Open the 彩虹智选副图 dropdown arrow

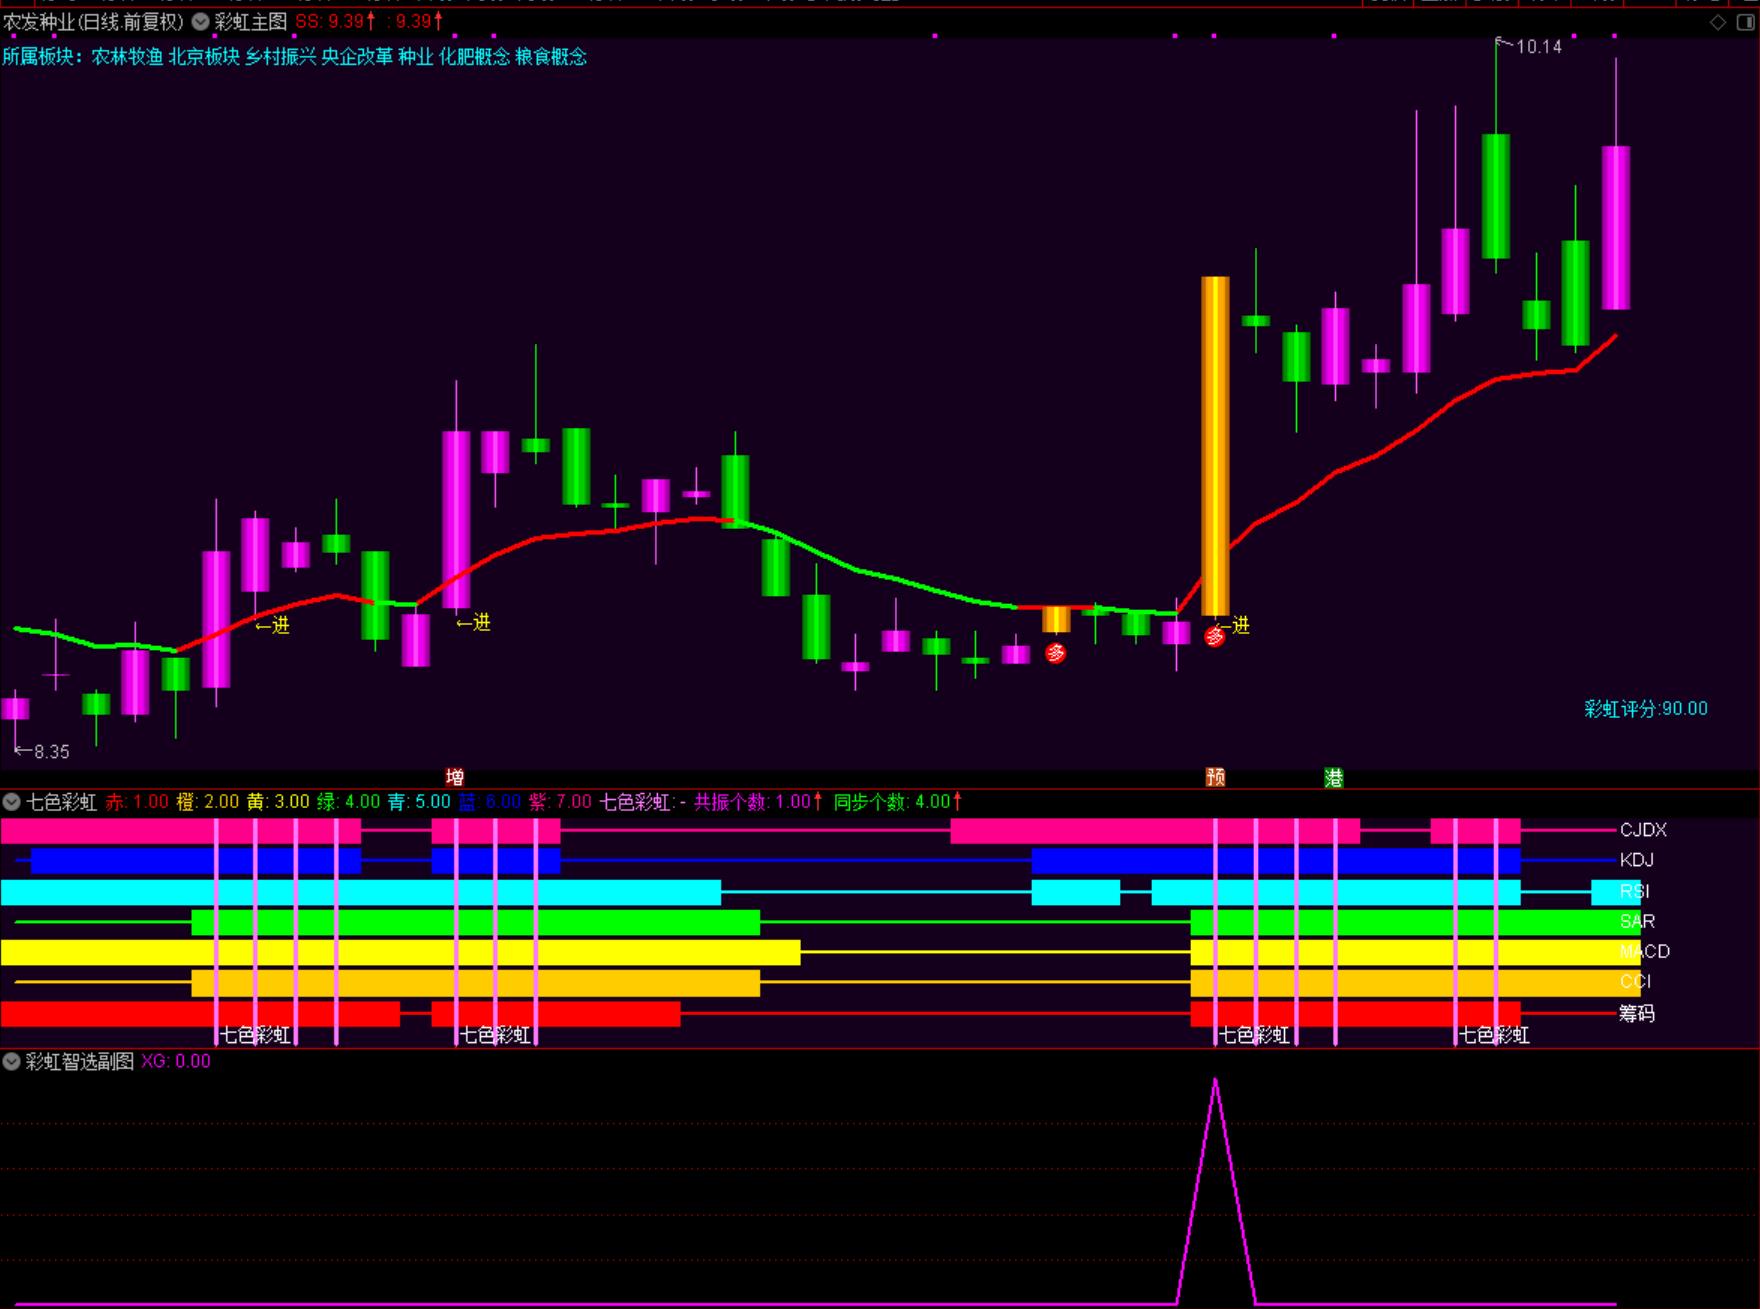pyautogui.click(x=11, y=1061)
